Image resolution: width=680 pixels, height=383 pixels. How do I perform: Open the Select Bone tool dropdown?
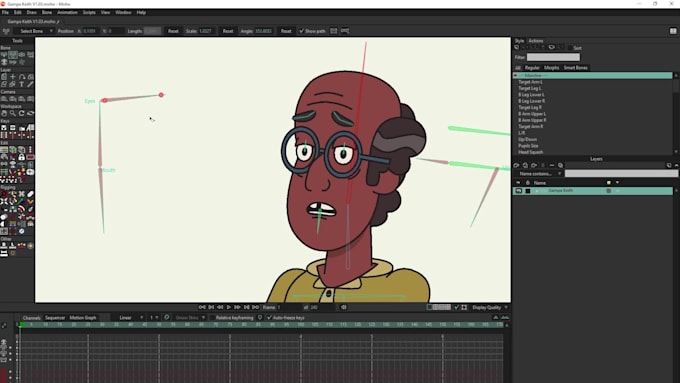[x=34, y=31]
